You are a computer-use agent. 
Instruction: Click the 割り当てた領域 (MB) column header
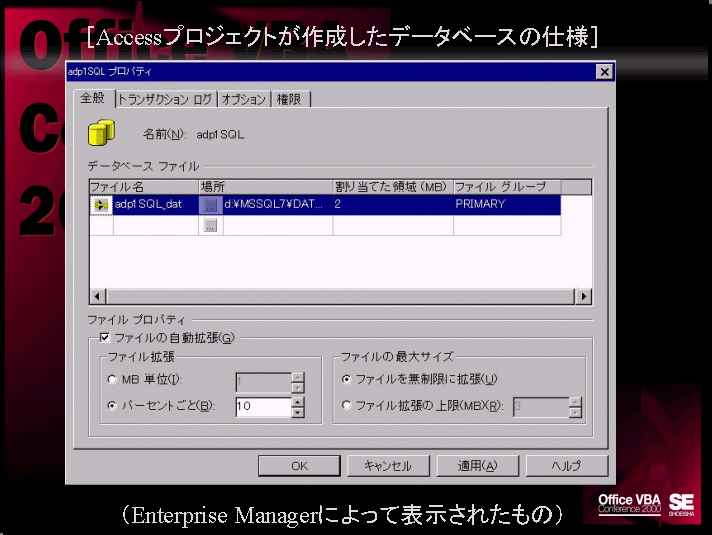393,187
